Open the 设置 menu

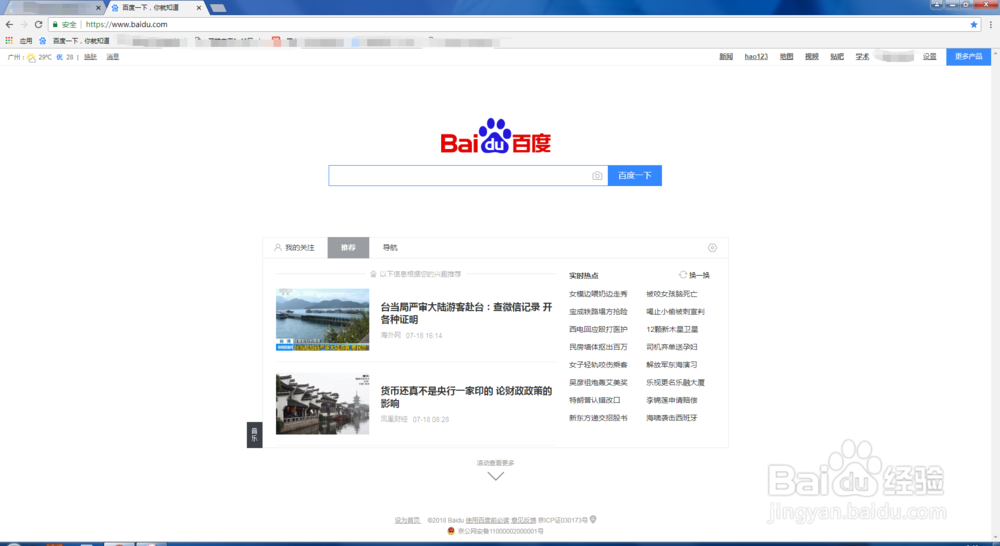click(x=930, y=57)
